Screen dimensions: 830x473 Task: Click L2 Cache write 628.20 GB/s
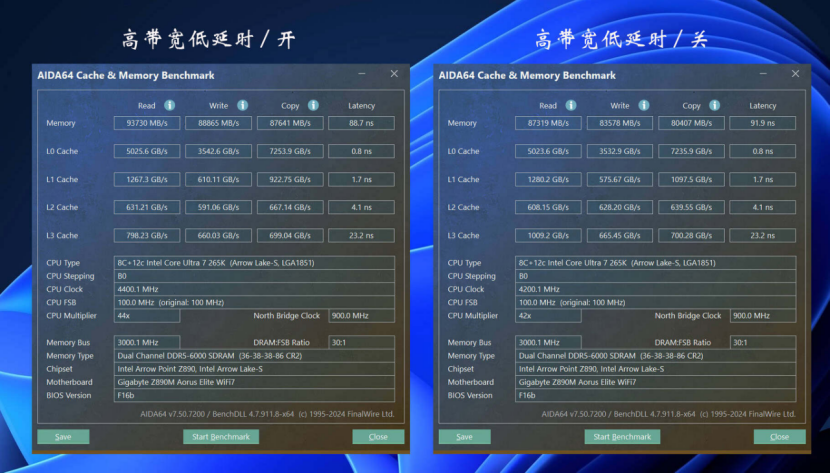pyautogui.click(x=619, y=207)
